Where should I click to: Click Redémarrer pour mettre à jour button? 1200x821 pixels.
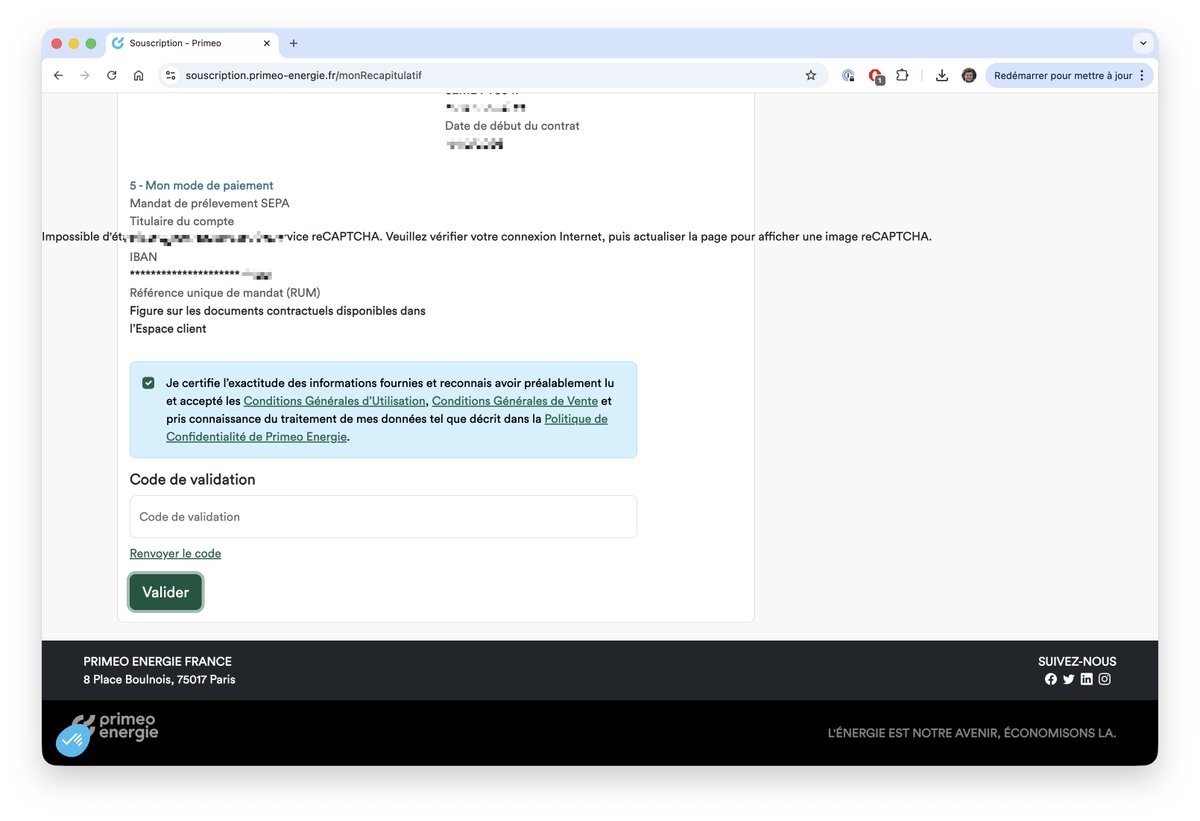click(x=1070, y=75)
